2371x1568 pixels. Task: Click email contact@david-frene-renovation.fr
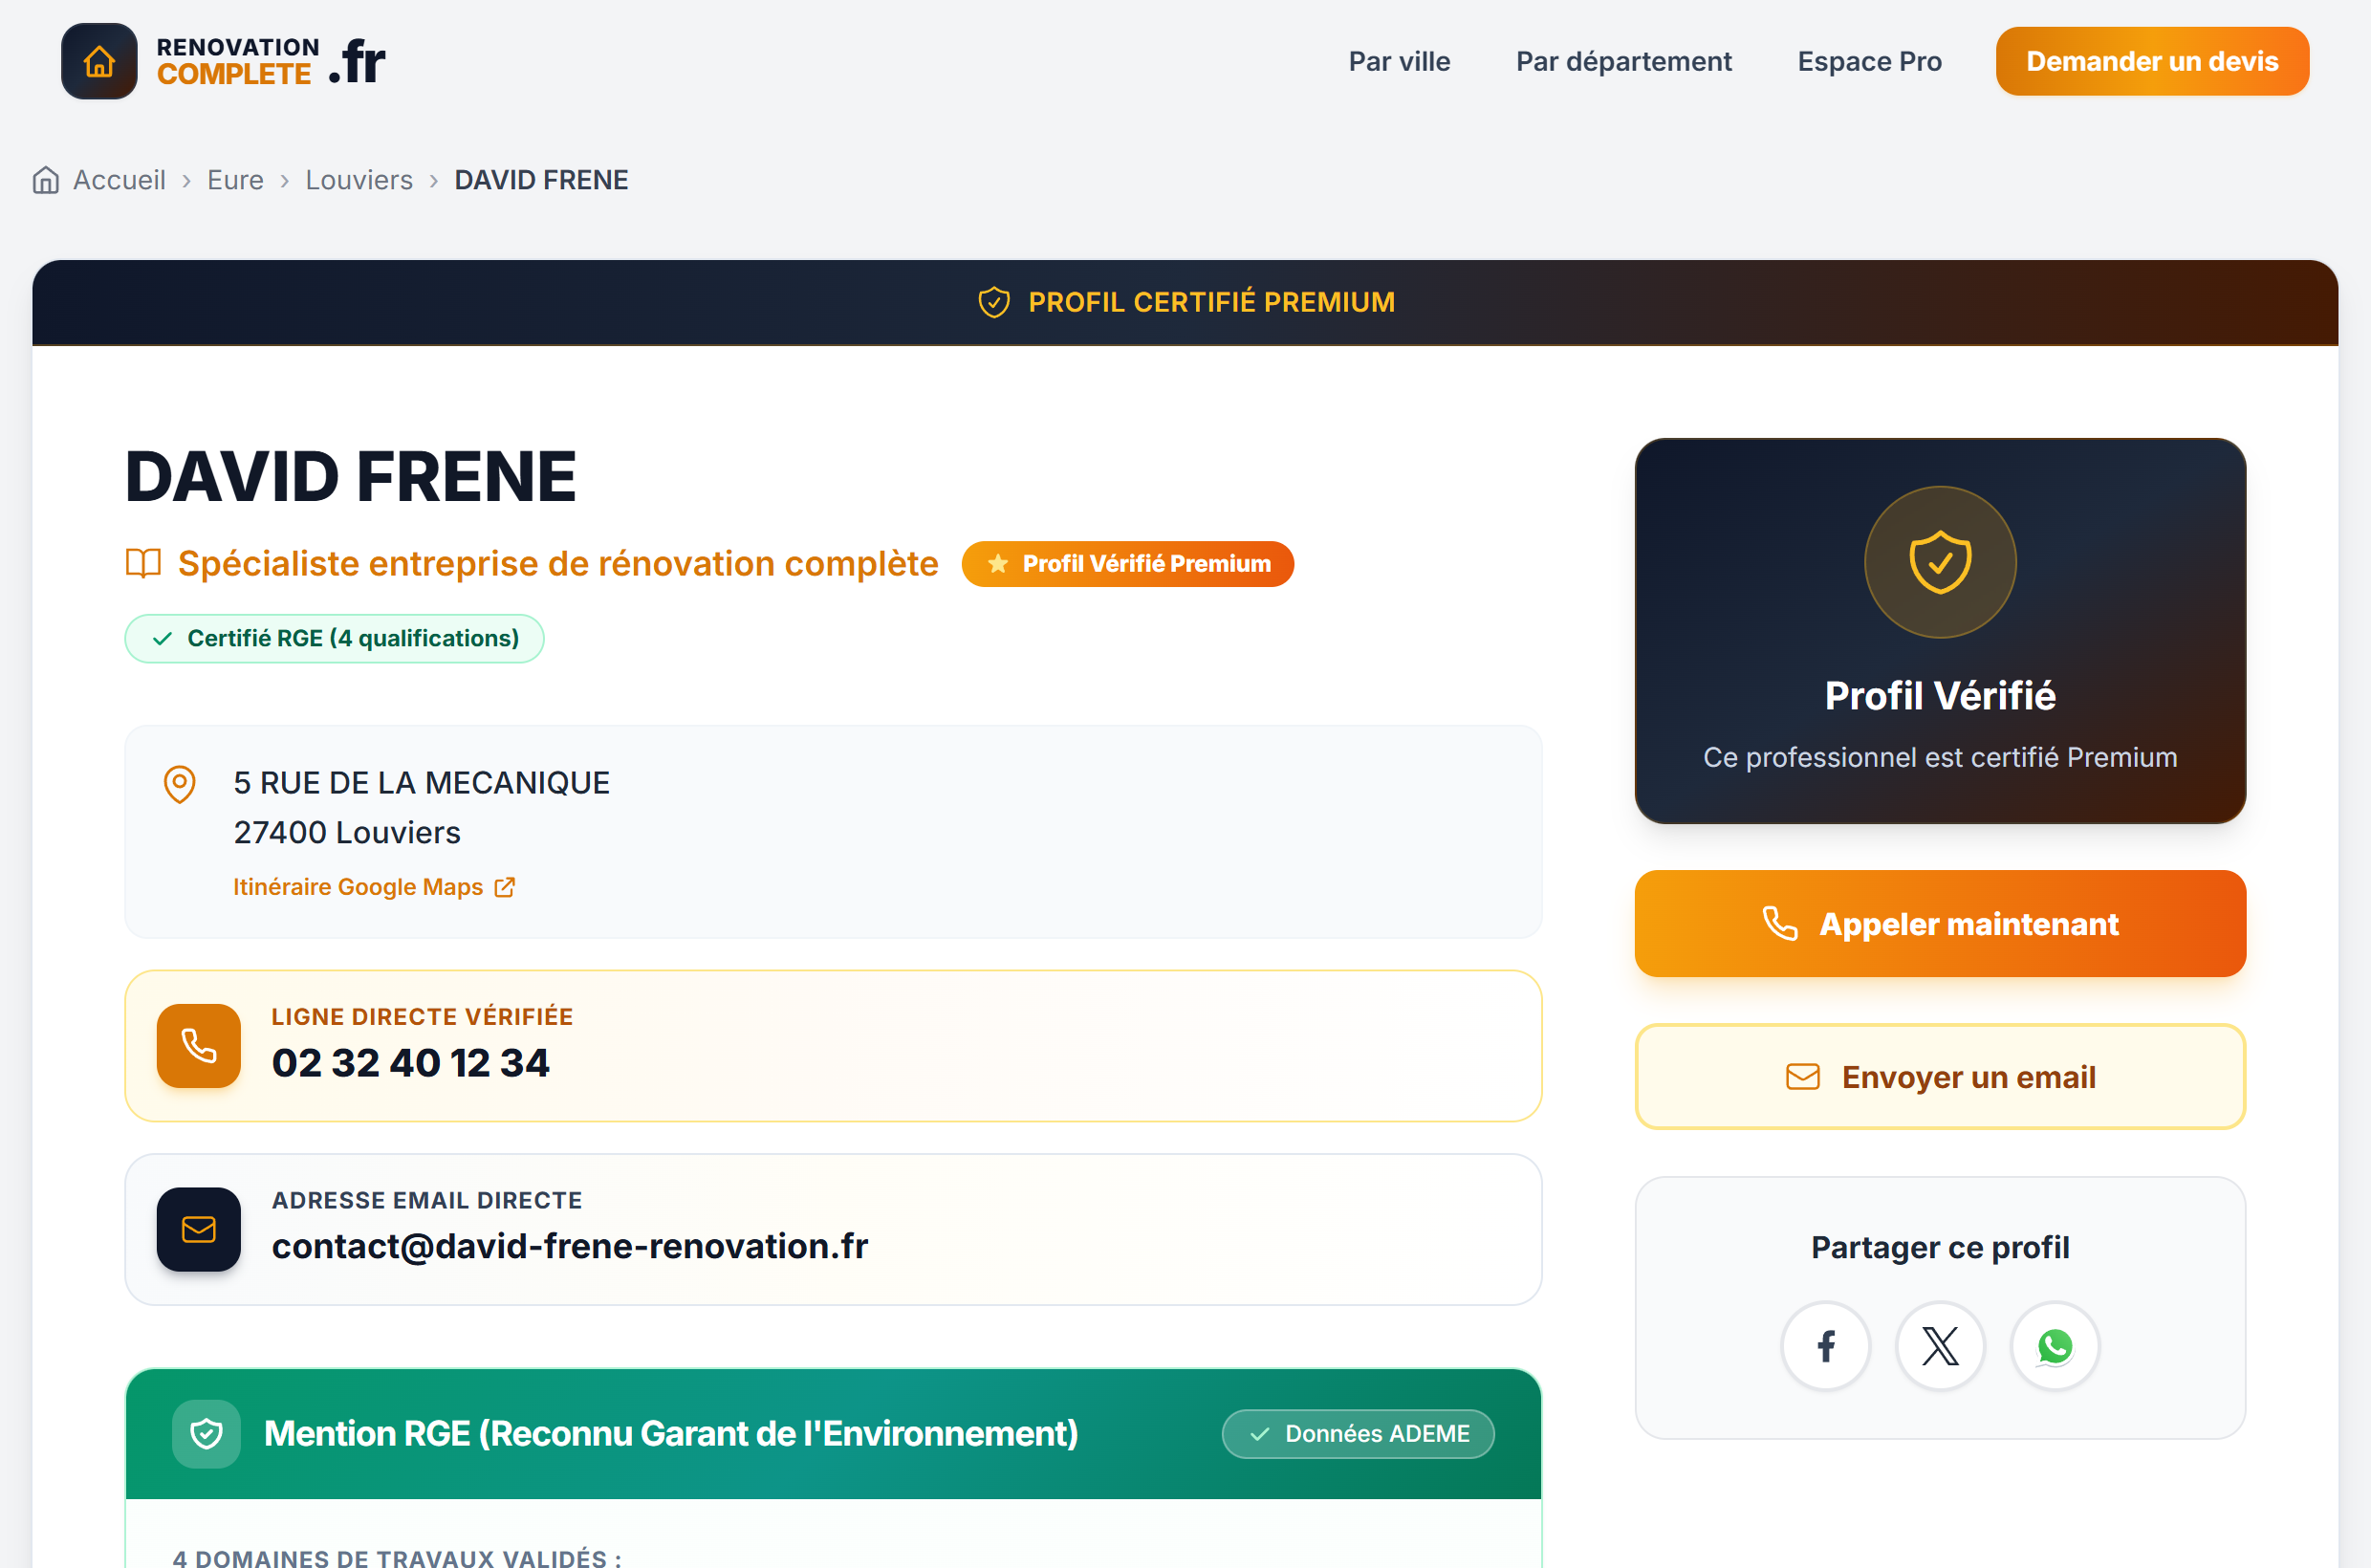pyautogui.click(x=570, y=1246)
